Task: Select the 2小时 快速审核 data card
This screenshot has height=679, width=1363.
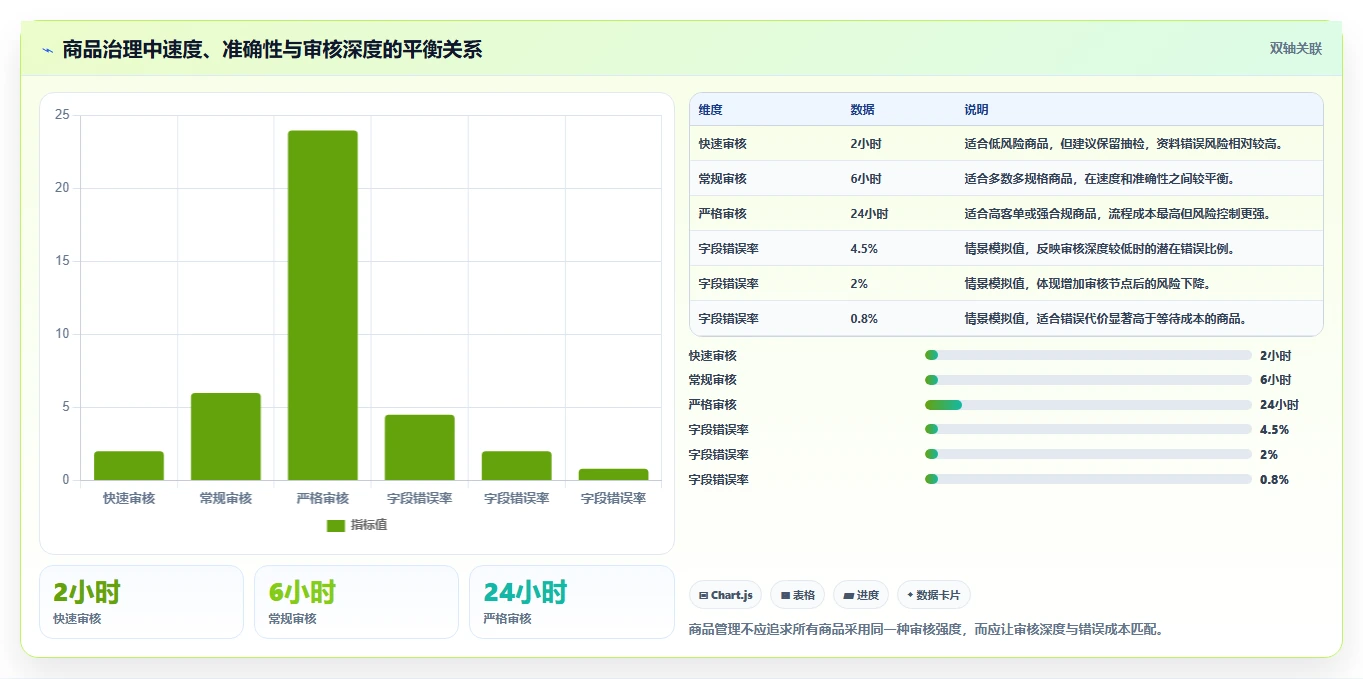Action: click(x=141, y=602)
